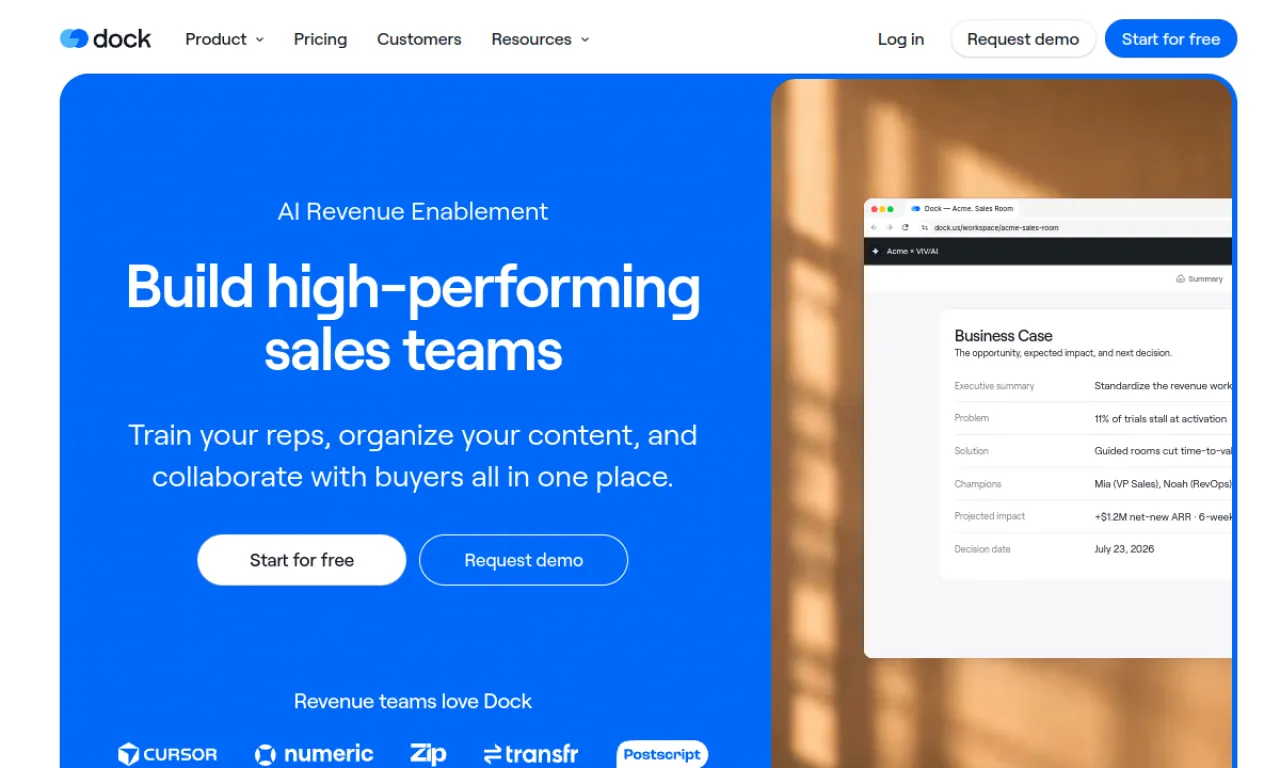Screen dimensions: 1280x768
Task: Click the Business Case heading in mockup
Action: click(1003, 336)
